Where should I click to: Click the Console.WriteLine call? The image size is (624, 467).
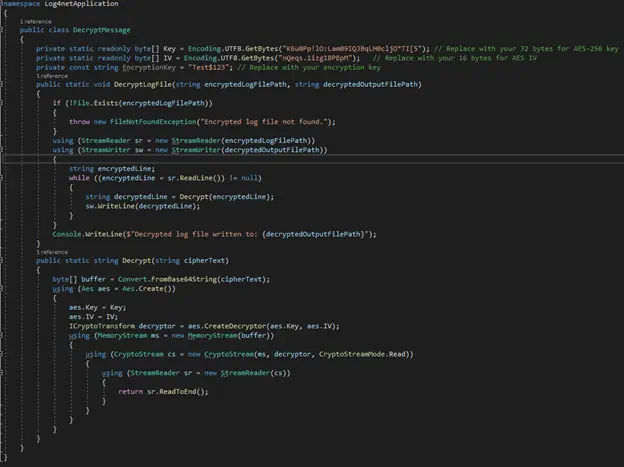point(87,234)
